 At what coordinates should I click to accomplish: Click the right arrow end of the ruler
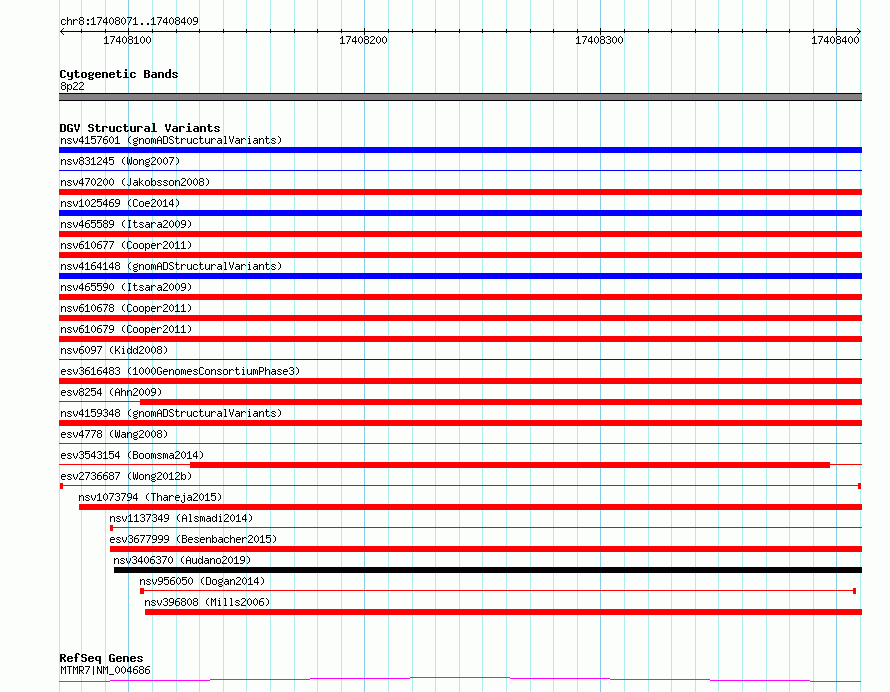pos(859,32)
